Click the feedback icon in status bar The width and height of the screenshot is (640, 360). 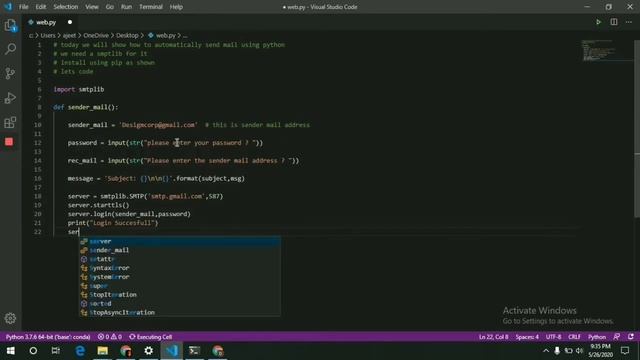[x=616, y=337]
